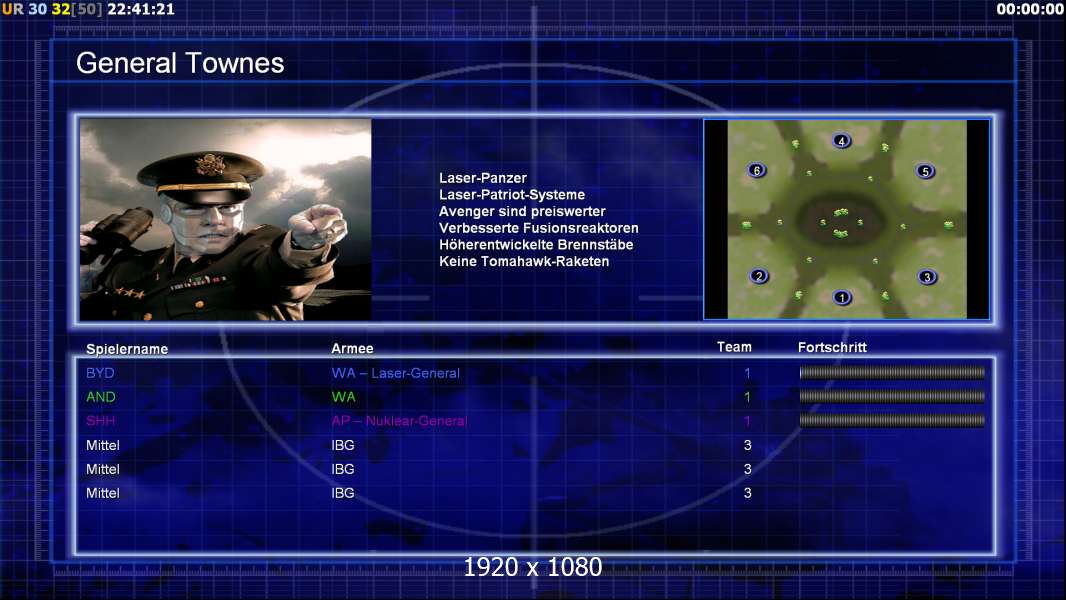1066x600 pixels.
Task: Select player name SHH
Action: (101, 421)
